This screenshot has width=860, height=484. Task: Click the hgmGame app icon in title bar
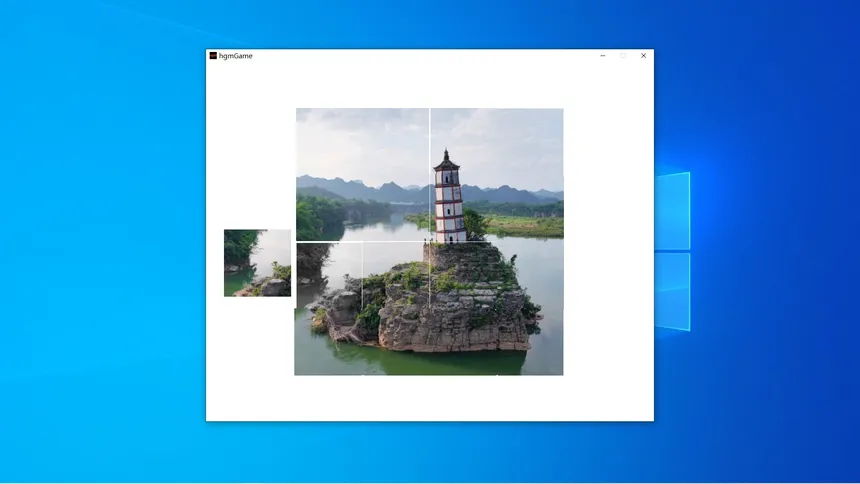click(213, 56)
